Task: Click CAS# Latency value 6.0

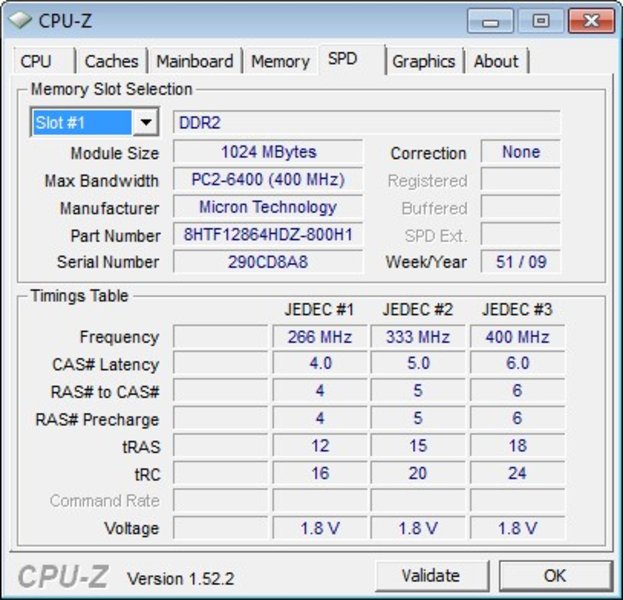Action: (x=517, y=363)
